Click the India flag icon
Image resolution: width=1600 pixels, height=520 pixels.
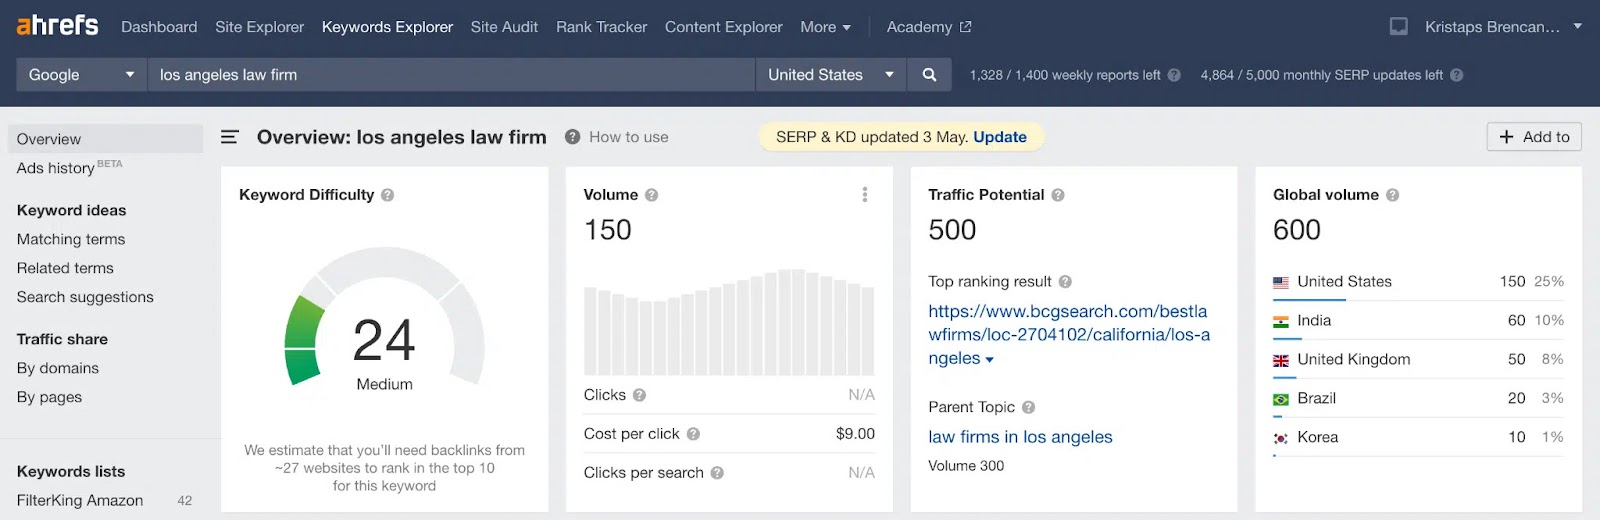(1281, 322)
